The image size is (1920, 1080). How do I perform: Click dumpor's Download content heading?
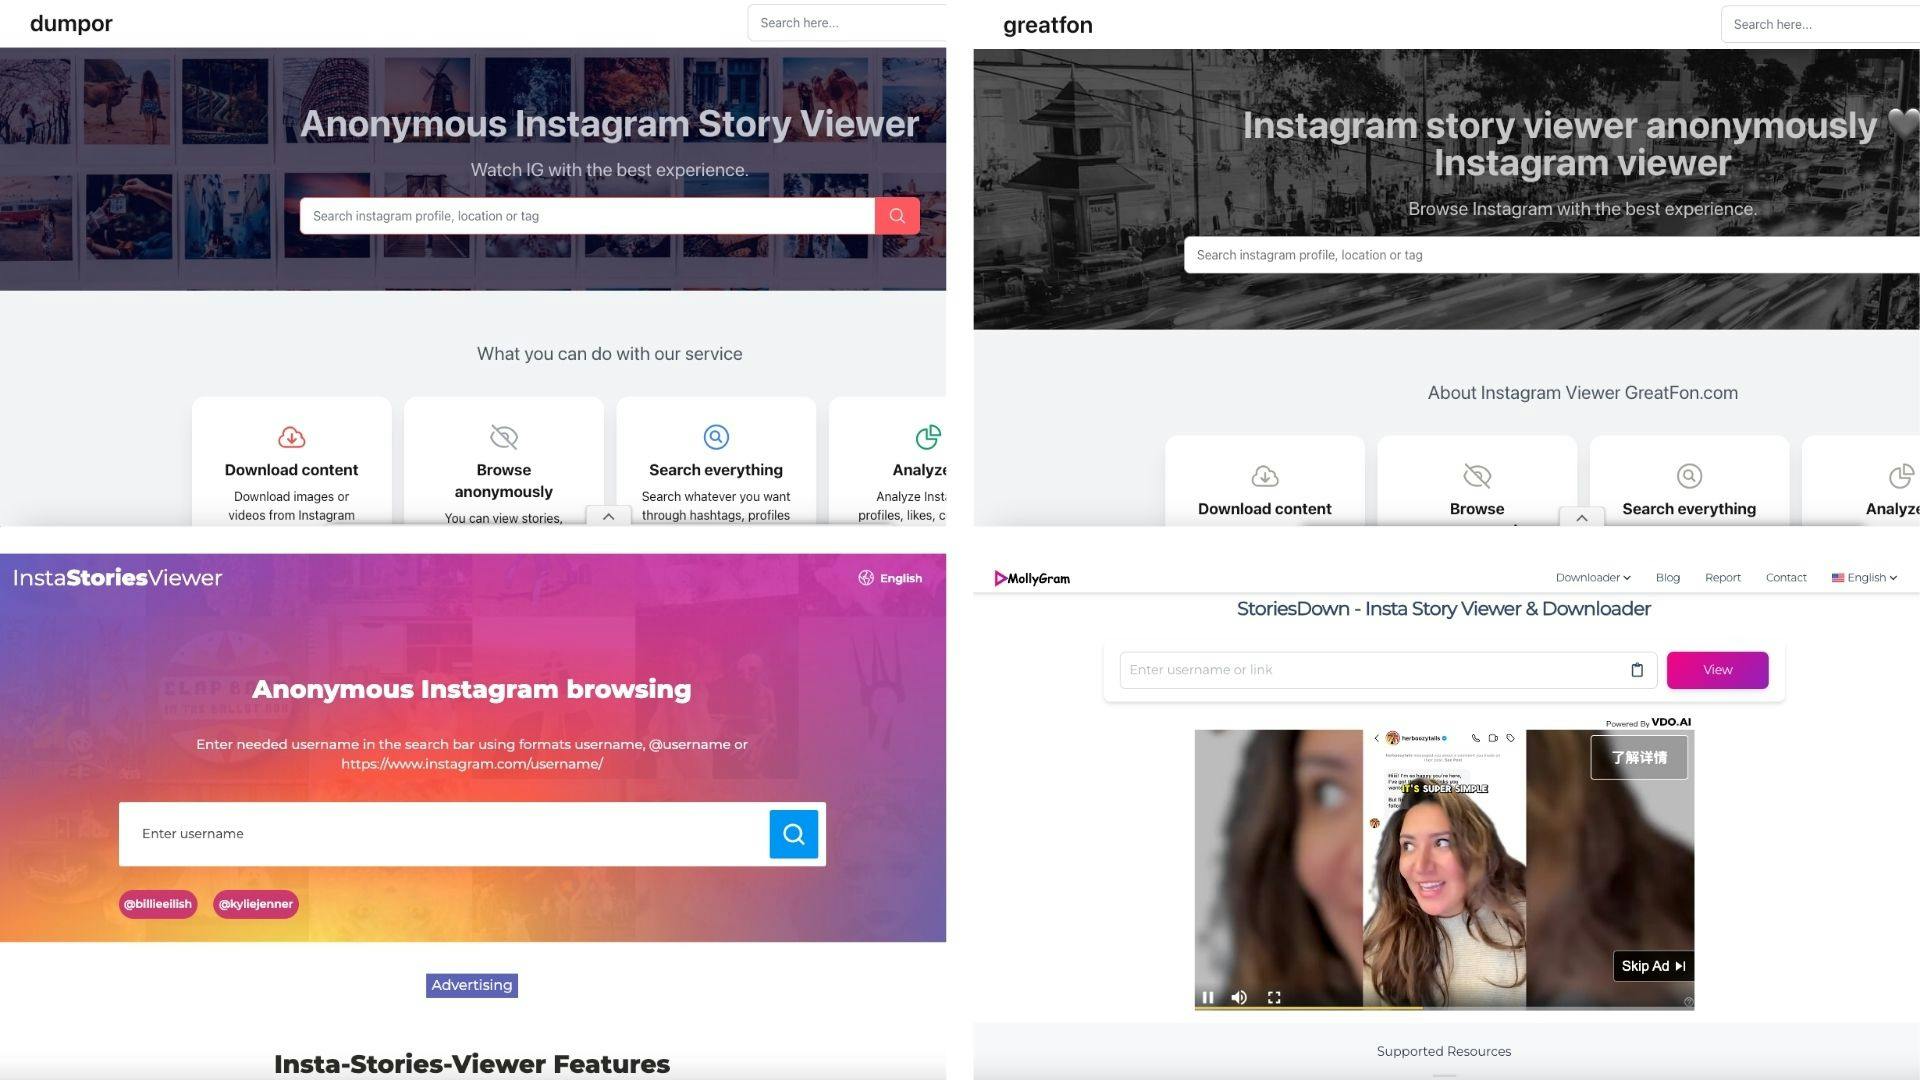pyautogui.click(x=291, y=470)
